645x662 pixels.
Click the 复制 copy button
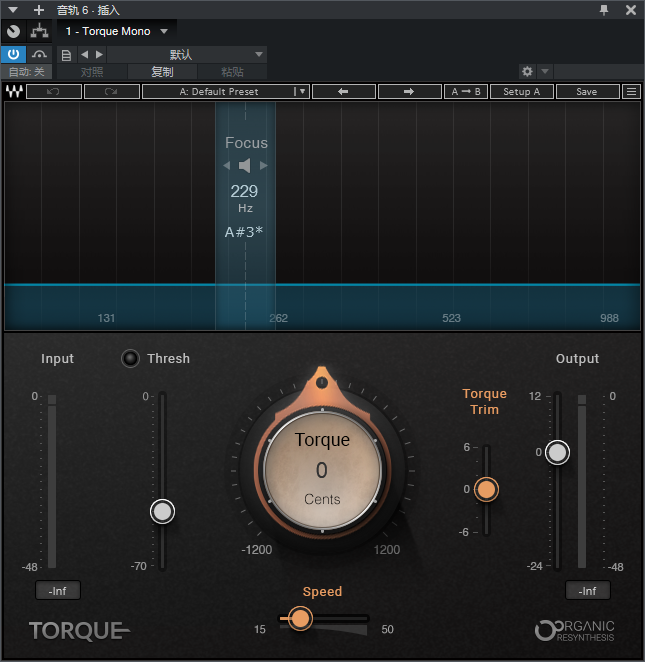[x=162, y=72]
